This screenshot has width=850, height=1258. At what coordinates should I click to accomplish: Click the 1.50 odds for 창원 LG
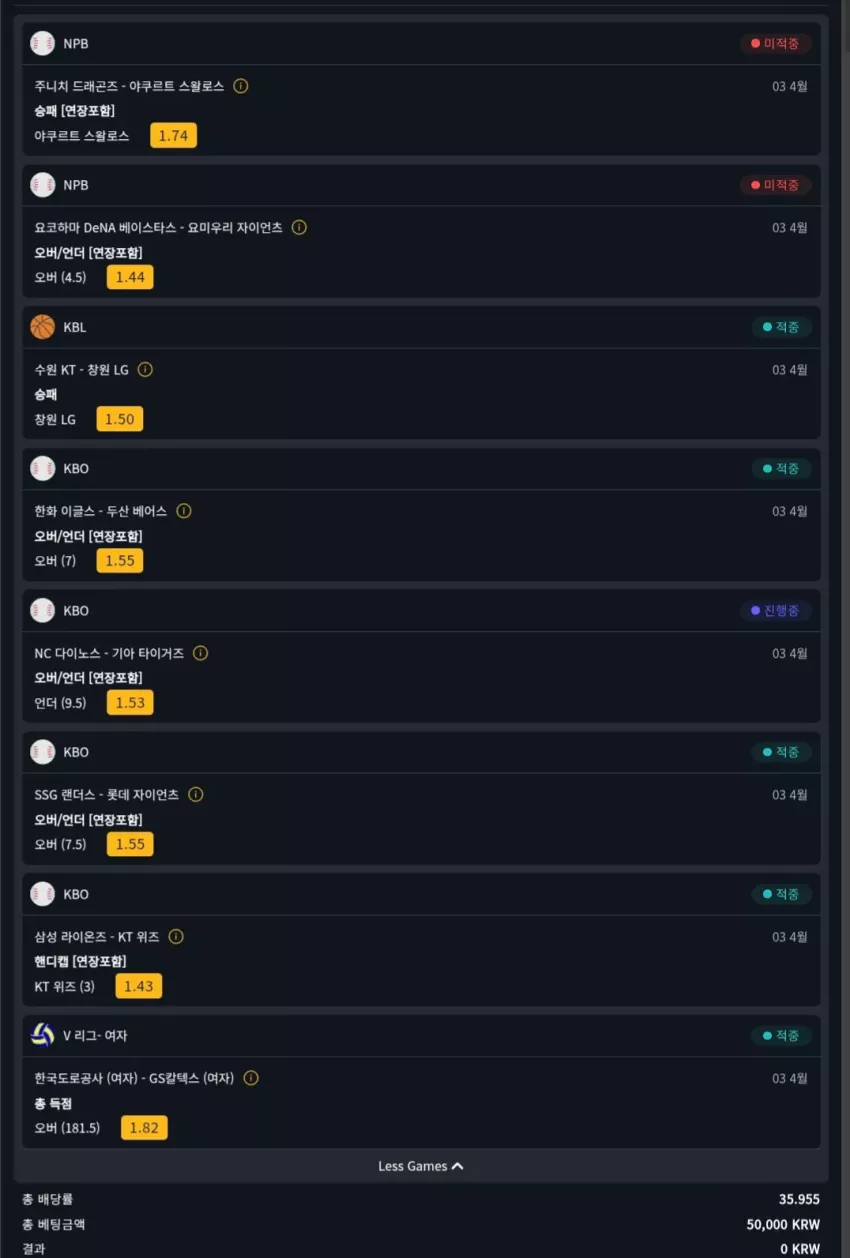point(120,419)
